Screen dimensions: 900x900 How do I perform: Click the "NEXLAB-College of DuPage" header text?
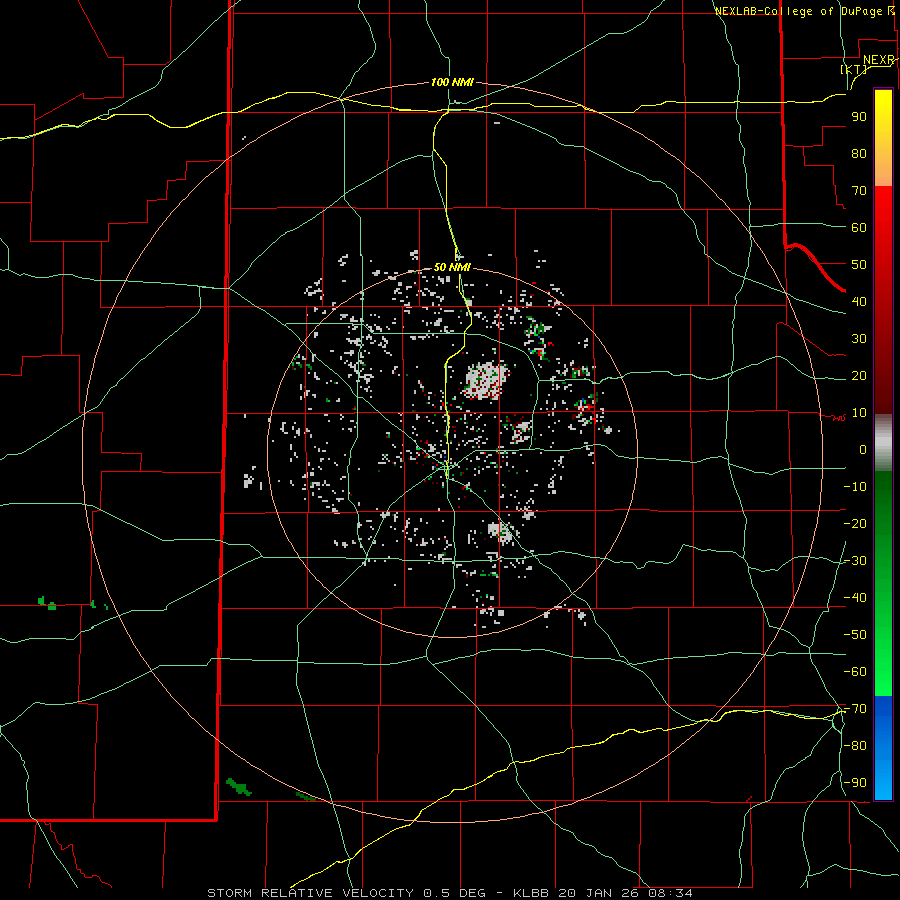pyautogui.click(x=800, y=11)
